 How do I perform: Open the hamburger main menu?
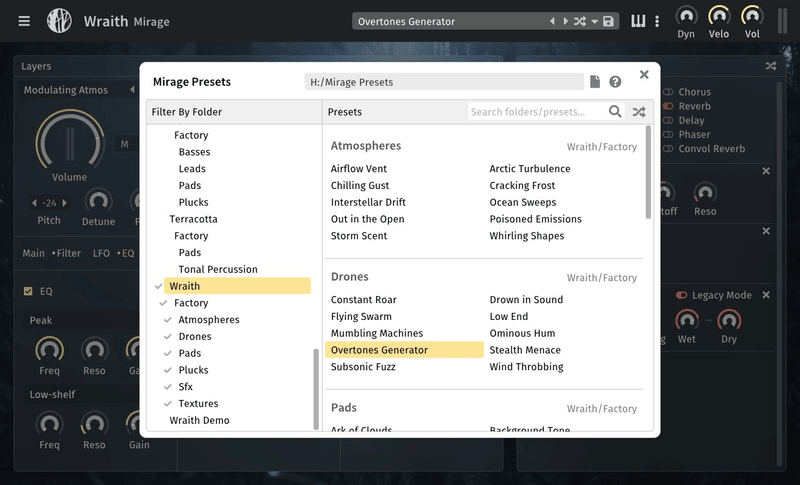pos(24,21)
